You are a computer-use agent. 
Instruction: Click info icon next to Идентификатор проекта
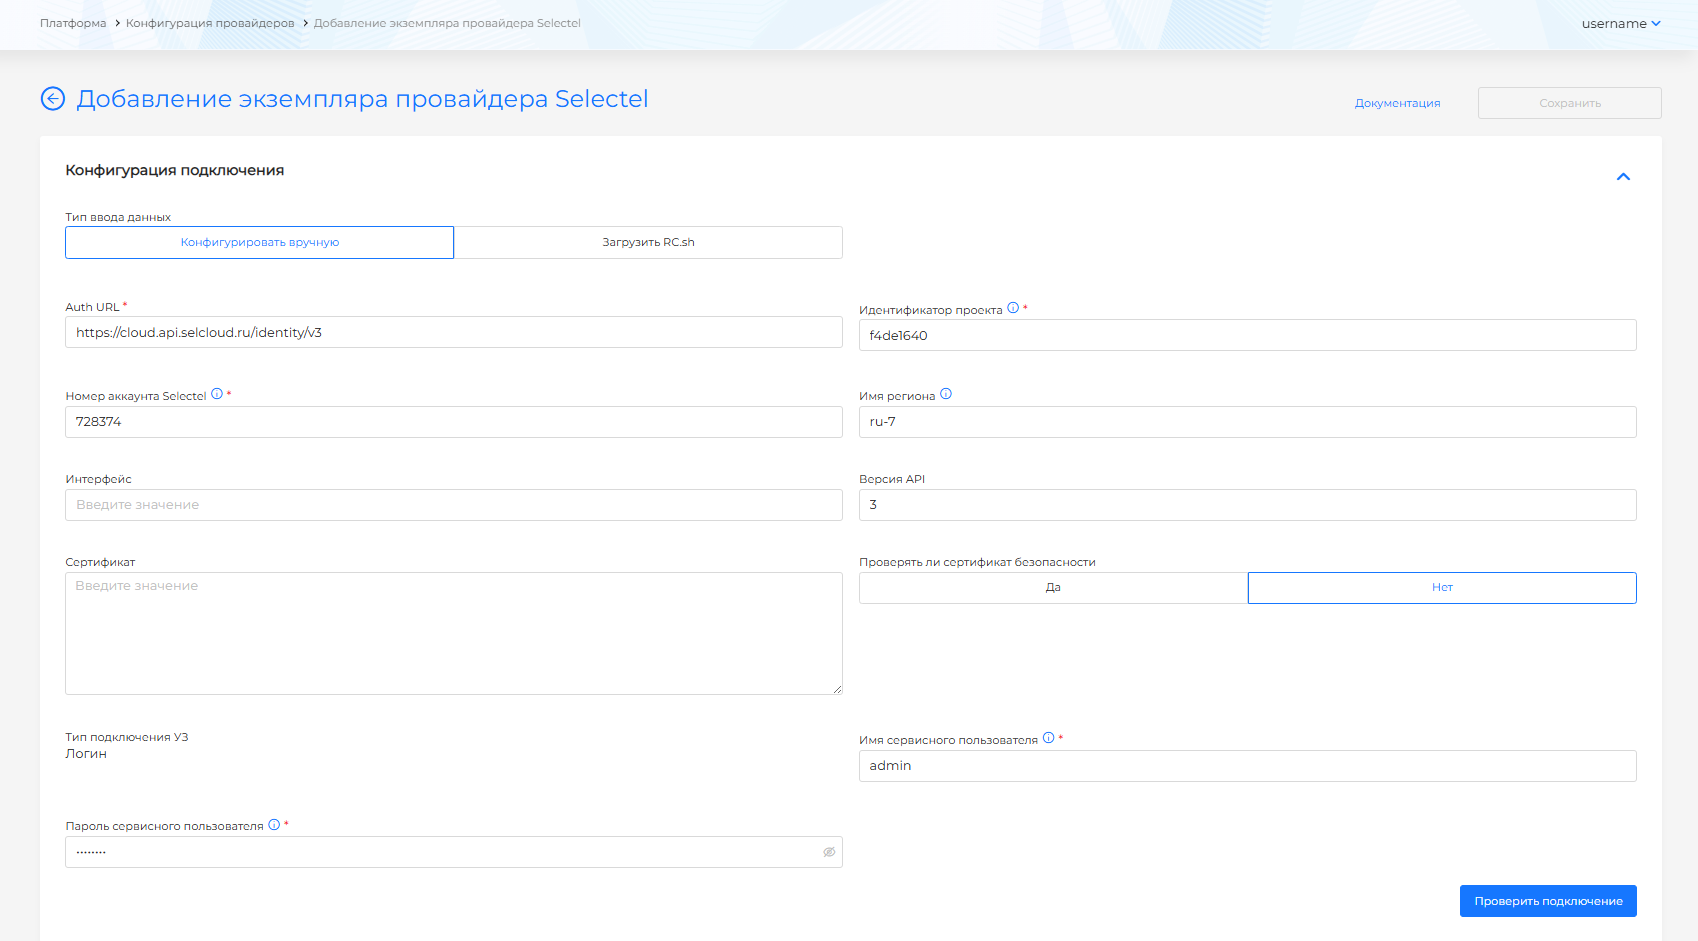(1013, 308)
